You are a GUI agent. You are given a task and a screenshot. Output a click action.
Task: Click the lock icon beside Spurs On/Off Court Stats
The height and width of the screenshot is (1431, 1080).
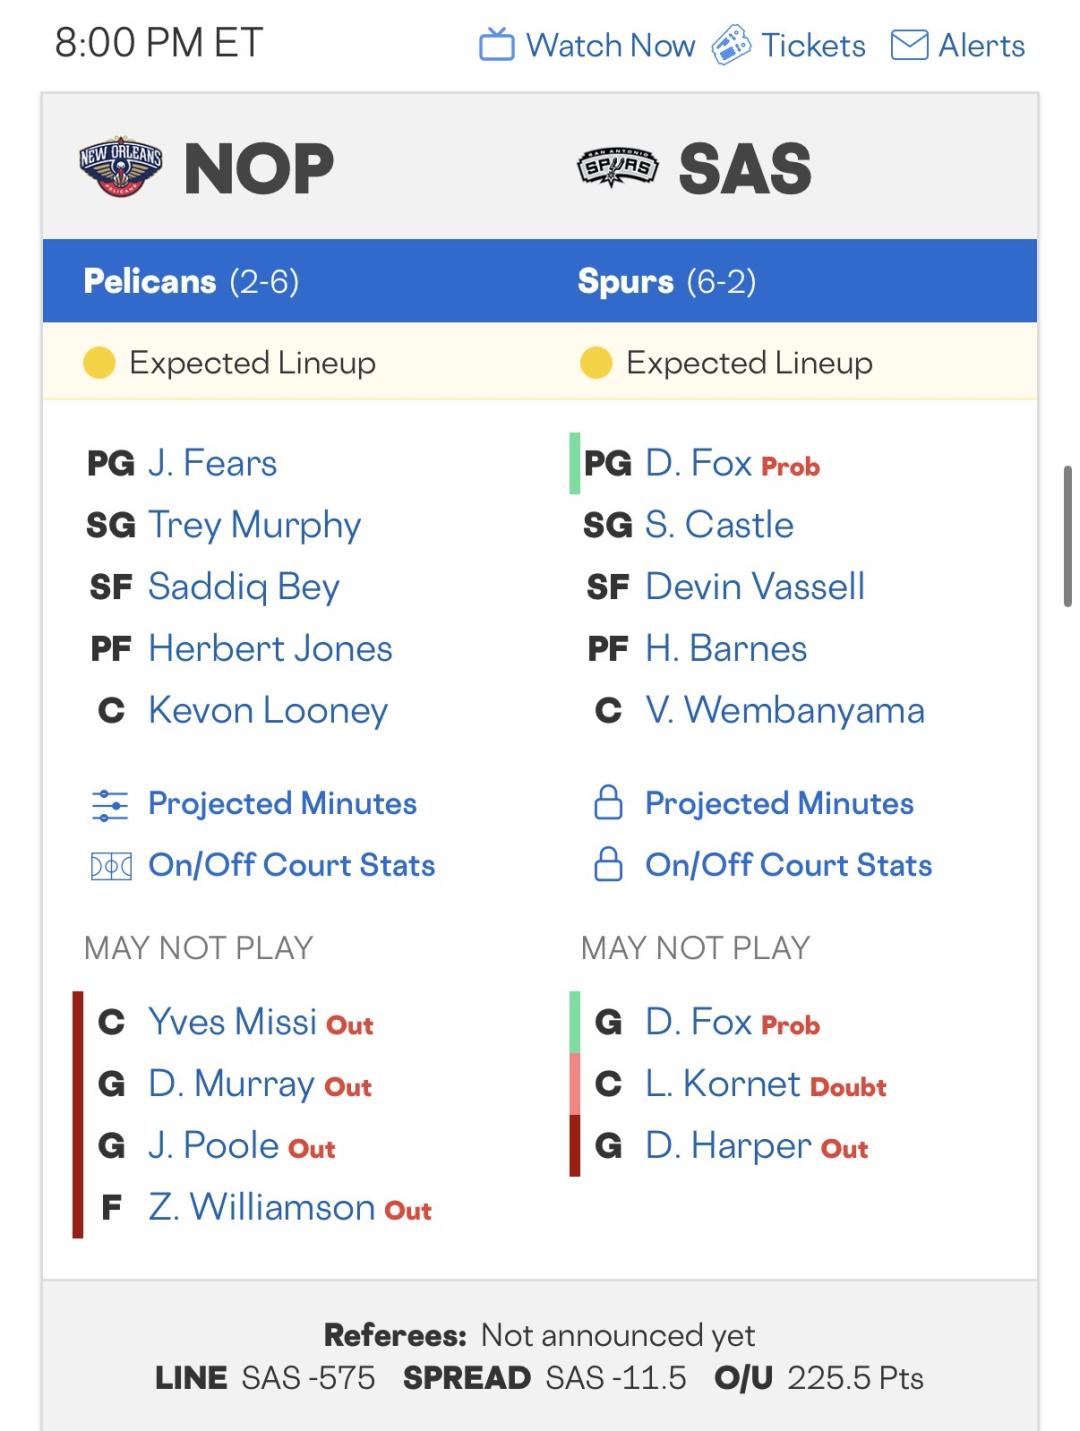(608, 865)
